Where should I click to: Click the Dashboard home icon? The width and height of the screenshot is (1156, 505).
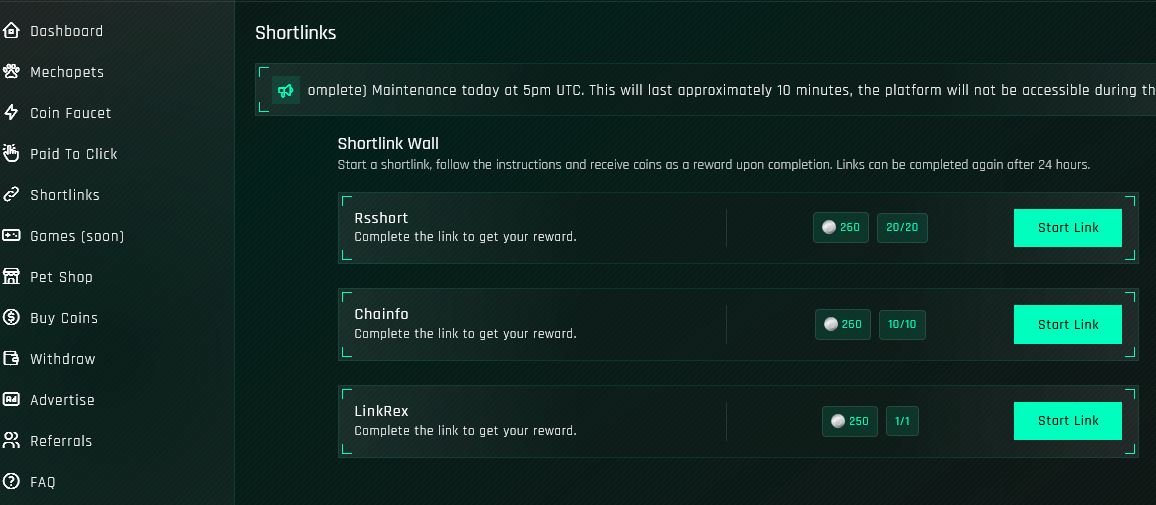[11, 31]
